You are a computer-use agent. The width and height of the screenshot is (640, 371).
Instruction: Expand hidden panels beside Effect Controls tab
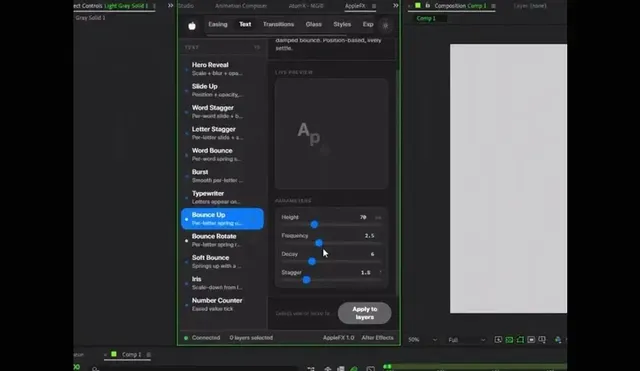[x=171, y=6]
